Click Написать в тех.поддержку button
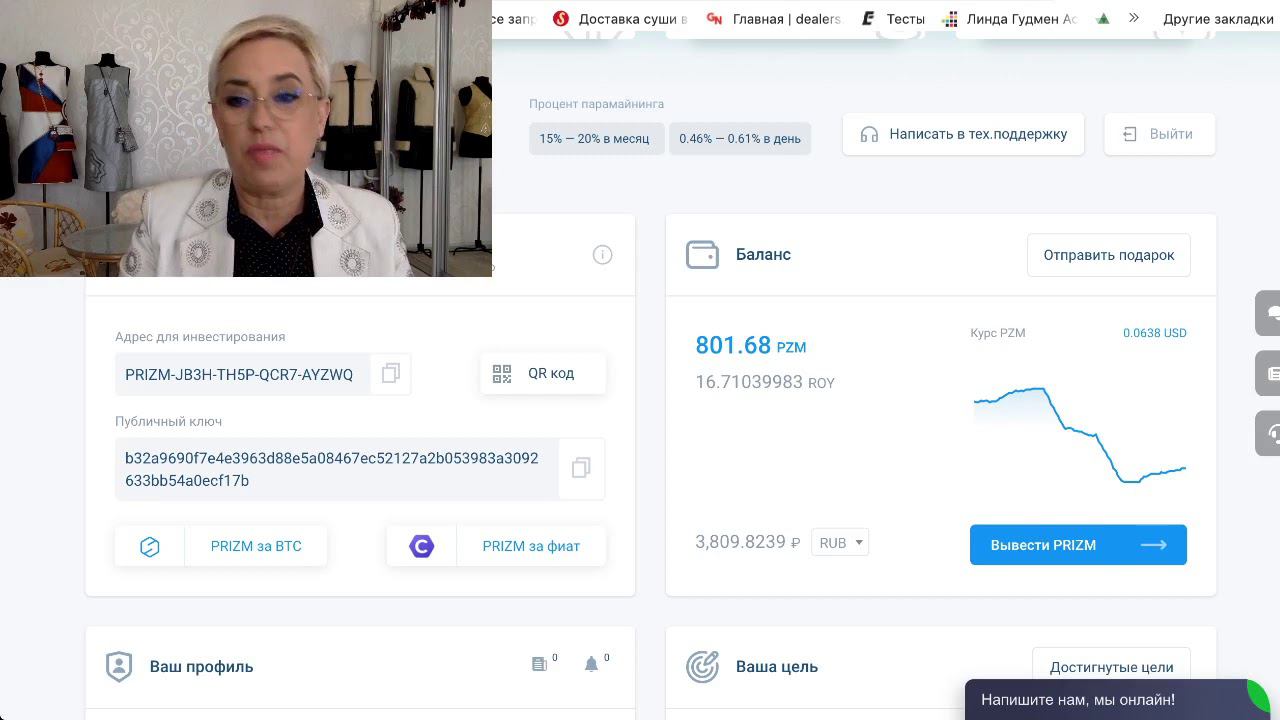The width and height of the screenshot is (1280, 720). [x=963, y=134]
